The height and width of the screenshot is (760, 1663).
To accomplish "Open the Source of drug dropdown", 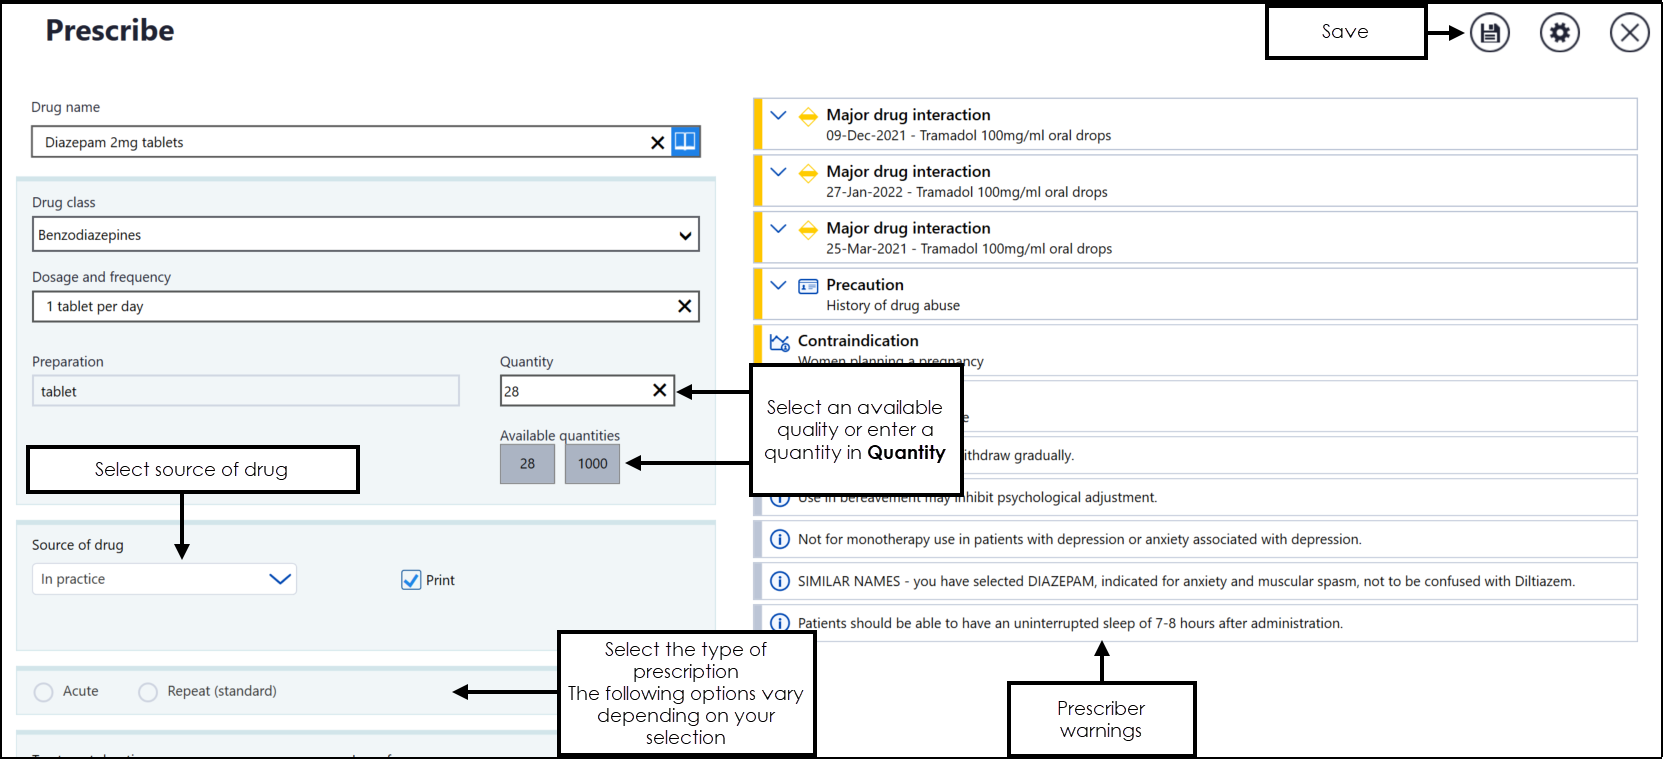I will (x=280, y=579).
